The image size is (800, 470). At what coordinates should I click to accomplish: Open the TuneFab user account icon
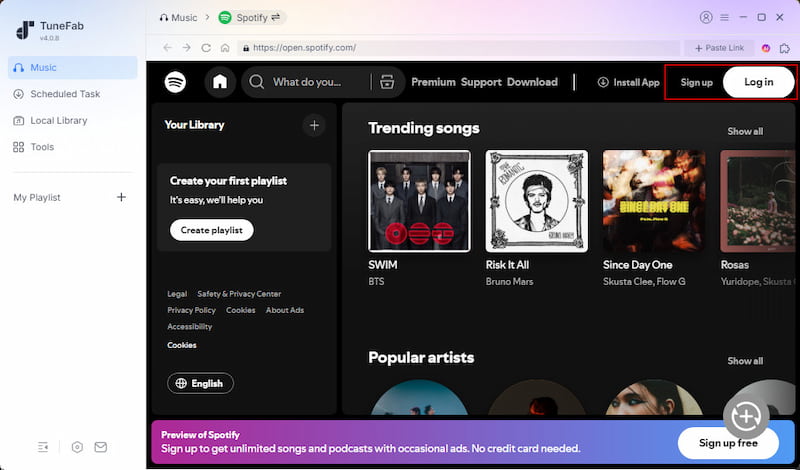tap(706, 17)
